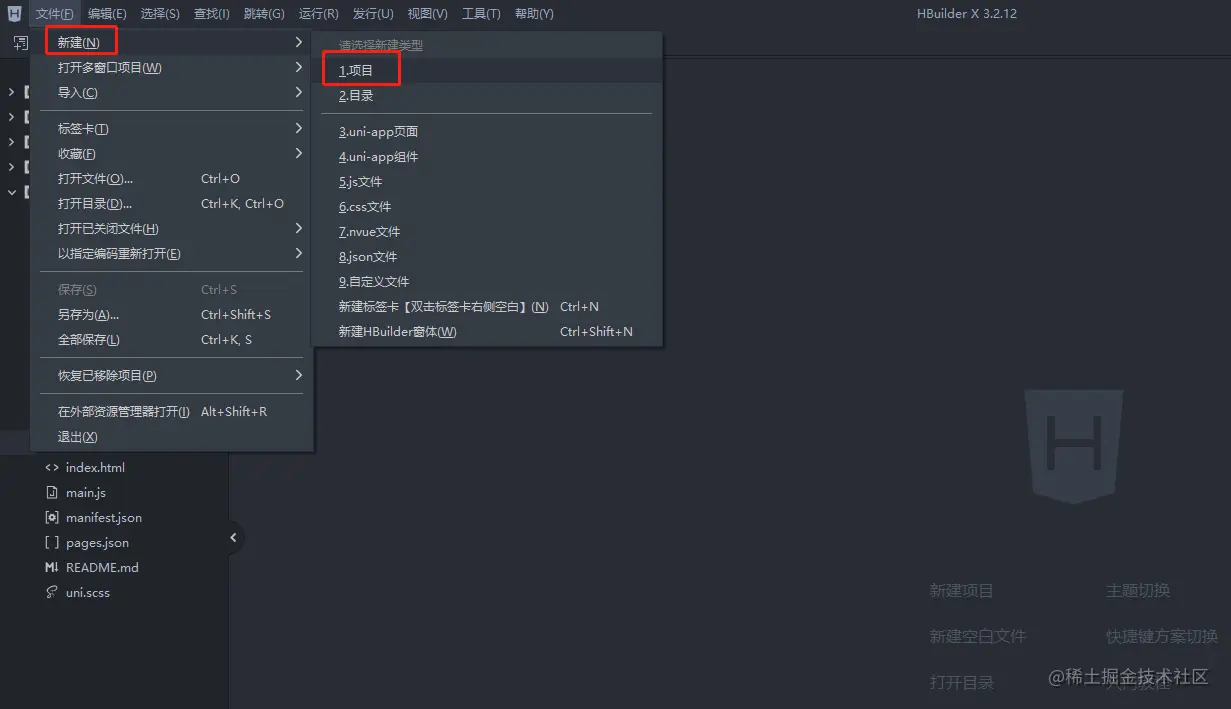1231x709 pixels.
Task: Select the main.js file icon
Action: [x=52, y=492]
